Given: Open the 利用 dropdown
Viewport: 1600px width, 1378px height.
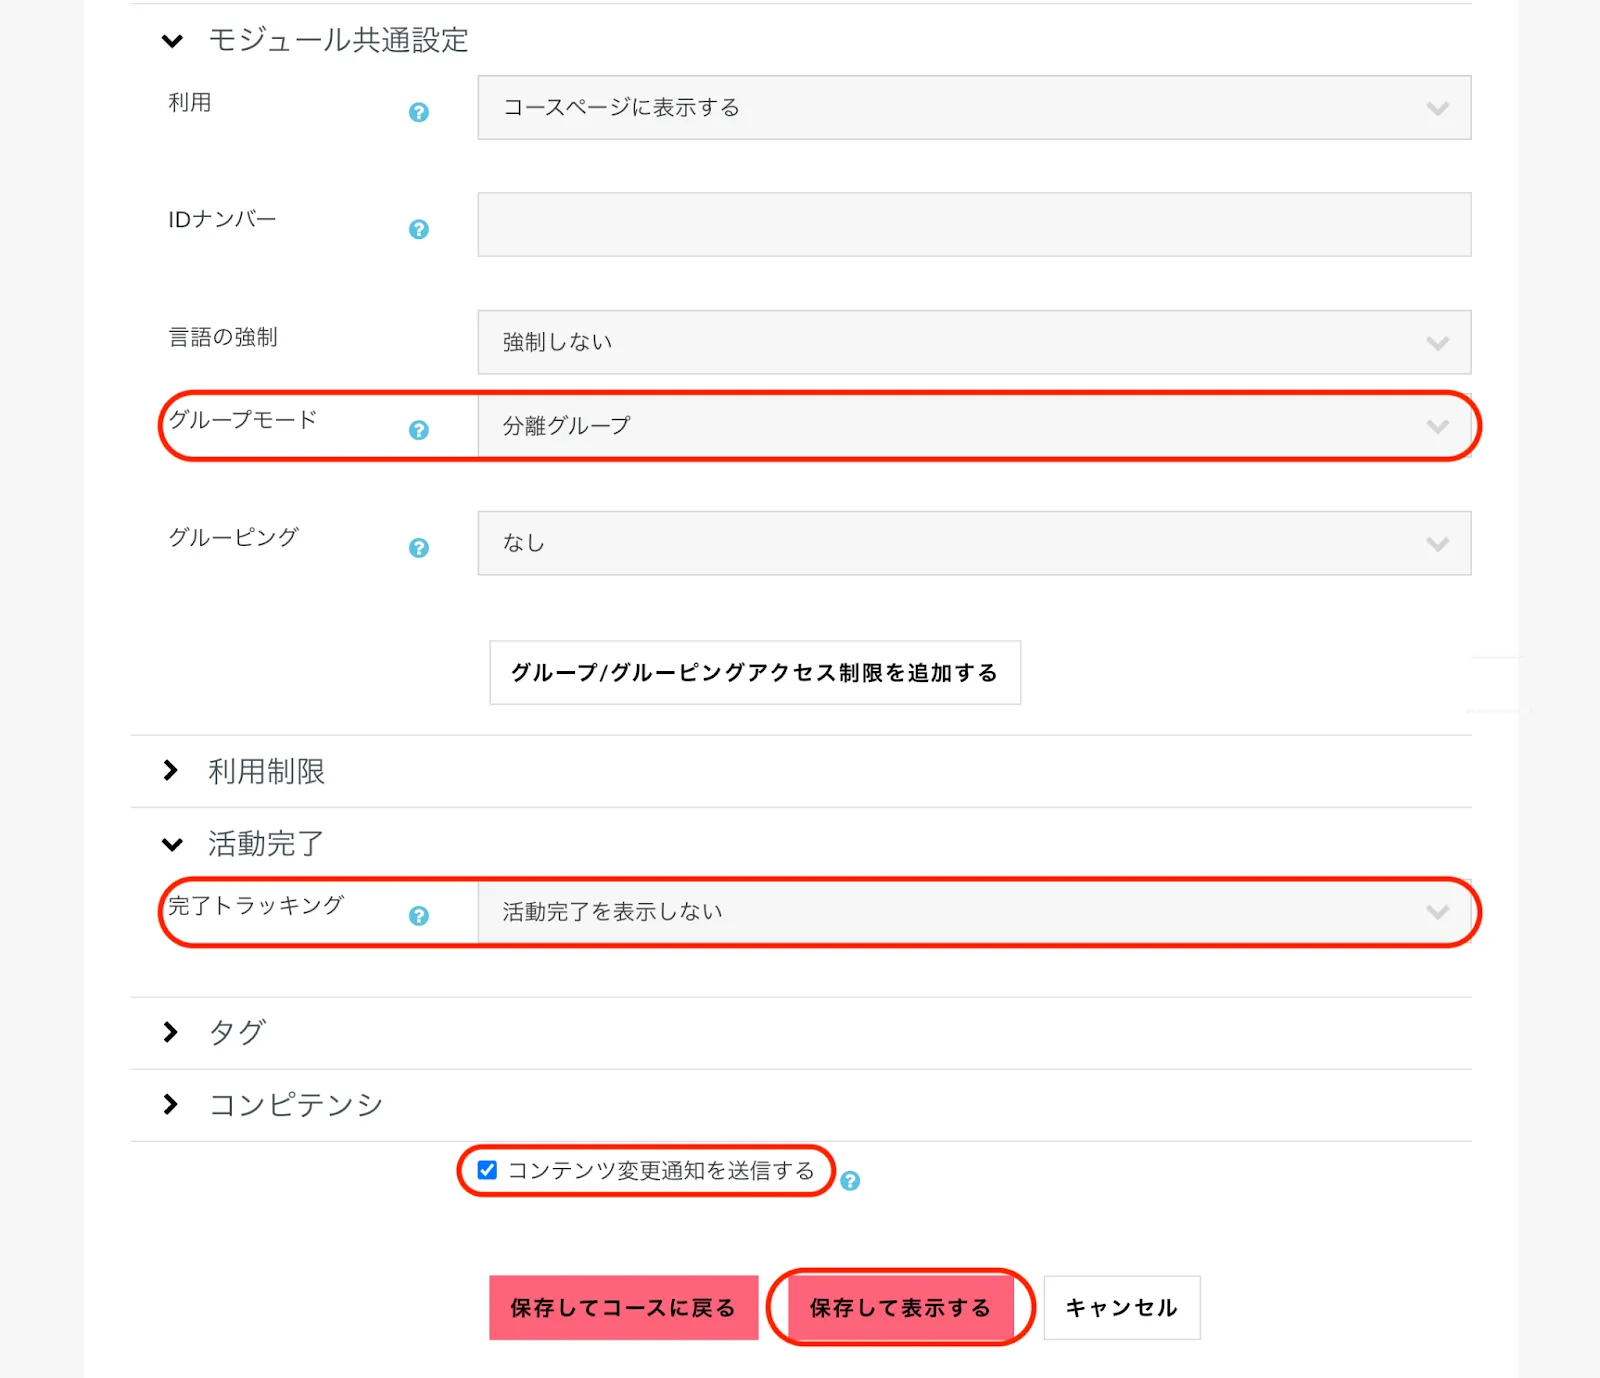Looking at the screenshot, I should (x=973, y=108).
